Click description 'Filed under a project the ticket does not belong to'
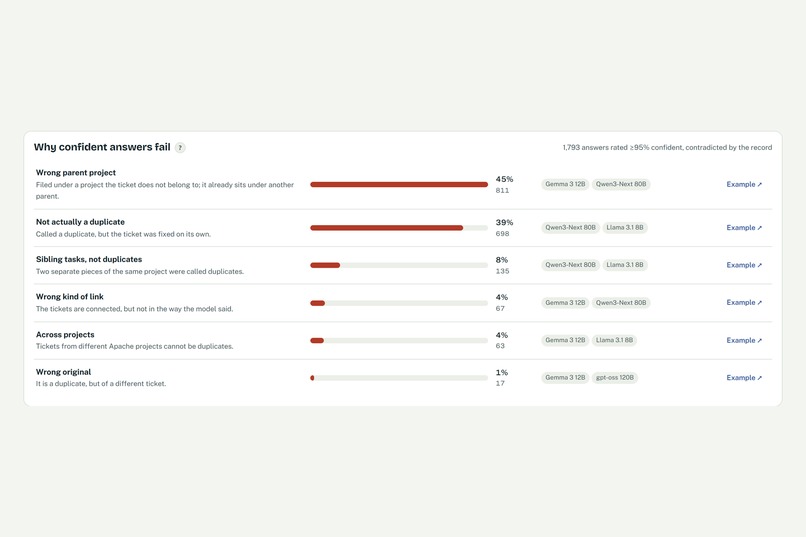The image size is (806, 537). pyautogui.click(x=164, y=190)
